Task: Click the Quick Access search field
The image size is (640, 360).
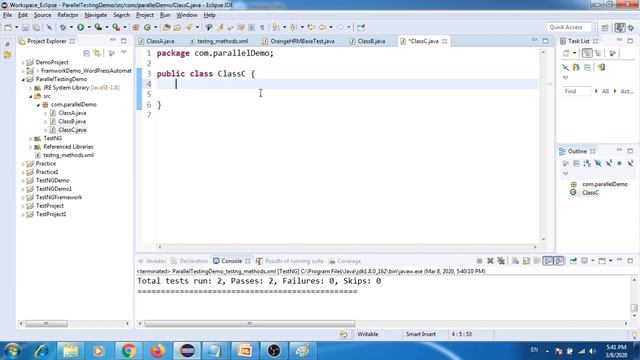Action: coord(569,27)
